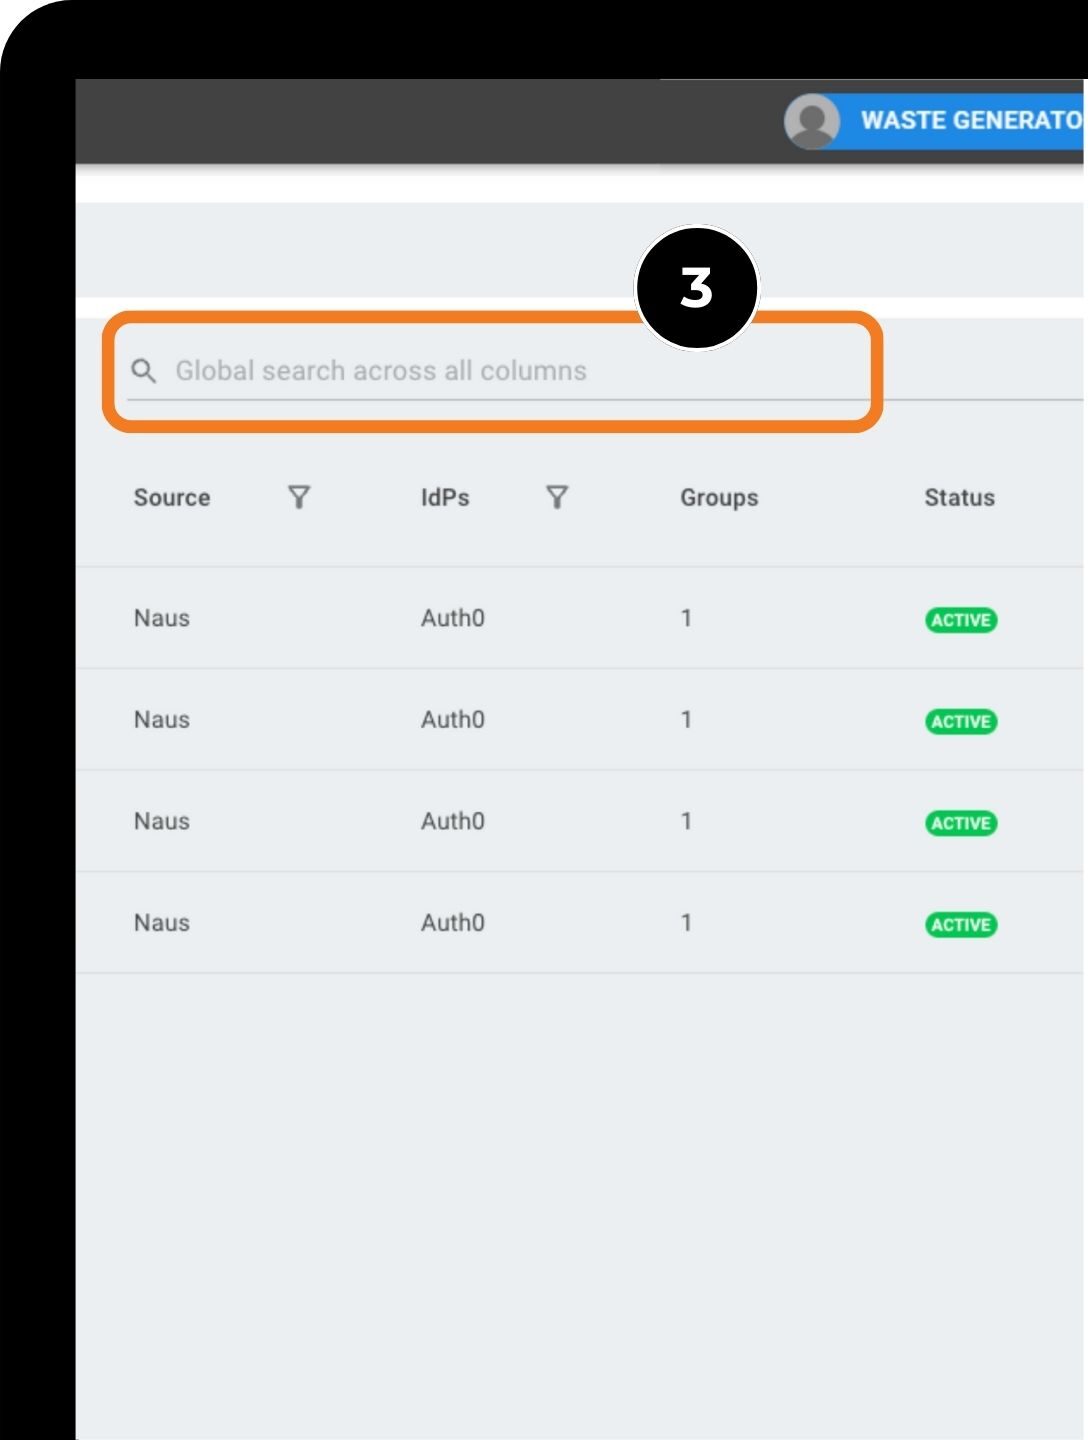
Task: Click the ACTIVE badge in last row
Action: click(961, 925)
